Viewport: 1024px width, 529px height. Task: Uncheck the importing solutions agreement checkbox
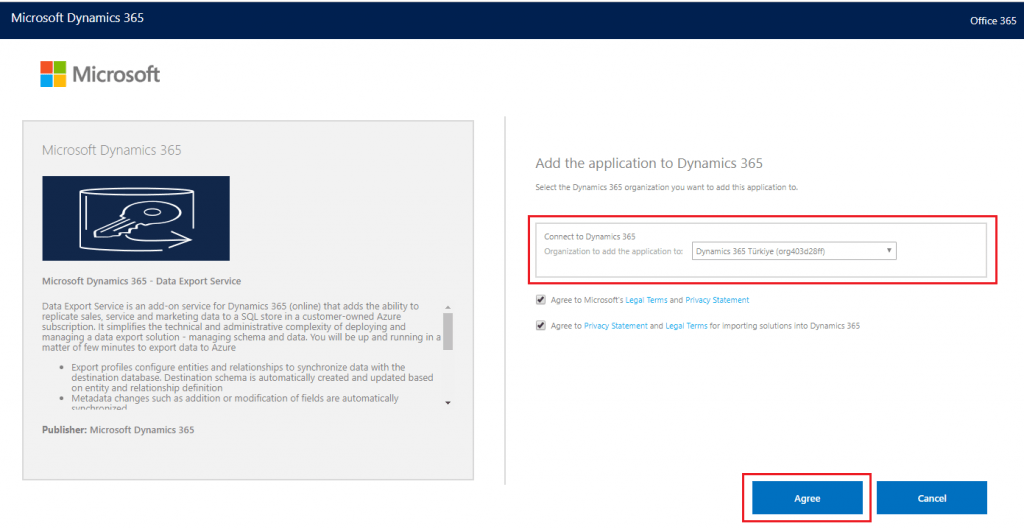tap(540, 325)
